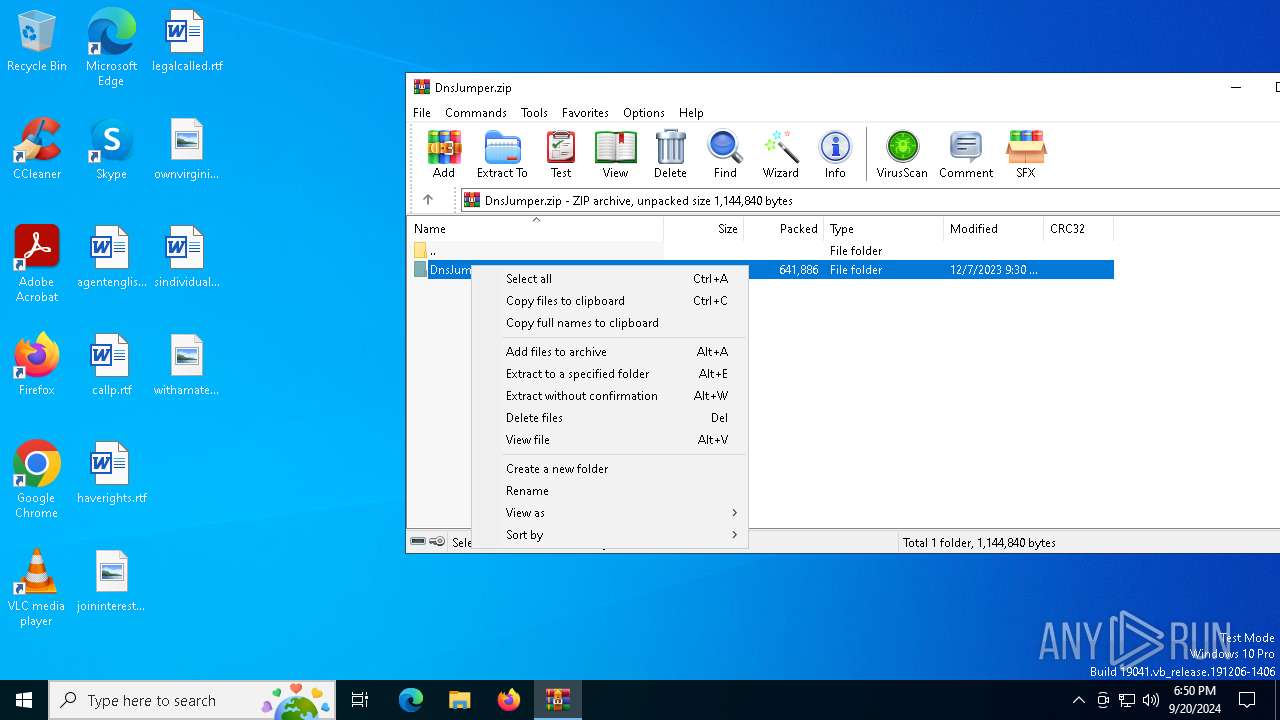Select the Google Chrome desktop icon
The image size is (1280, 720).
pyautogui.click(x=37, y=480)
